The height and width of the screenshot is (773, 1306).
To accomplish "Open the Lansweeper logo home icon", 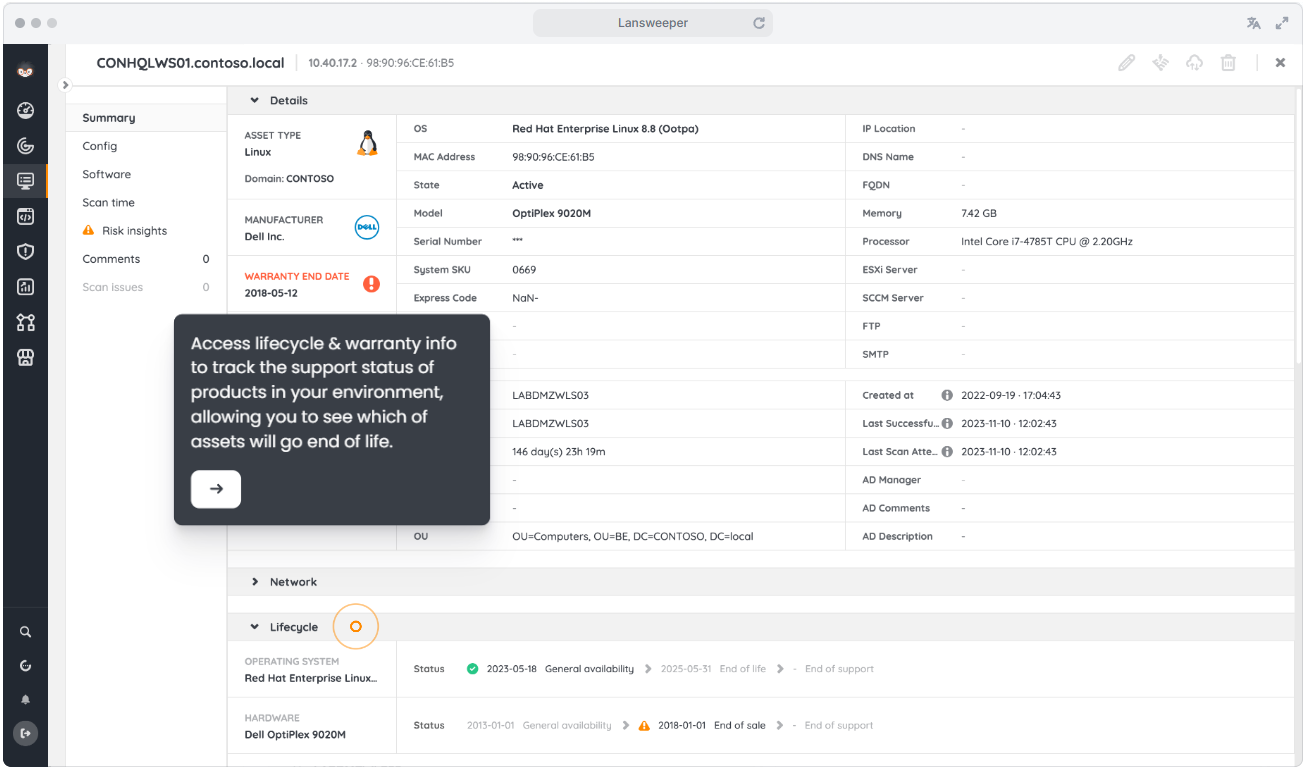I will pos(26,71).
